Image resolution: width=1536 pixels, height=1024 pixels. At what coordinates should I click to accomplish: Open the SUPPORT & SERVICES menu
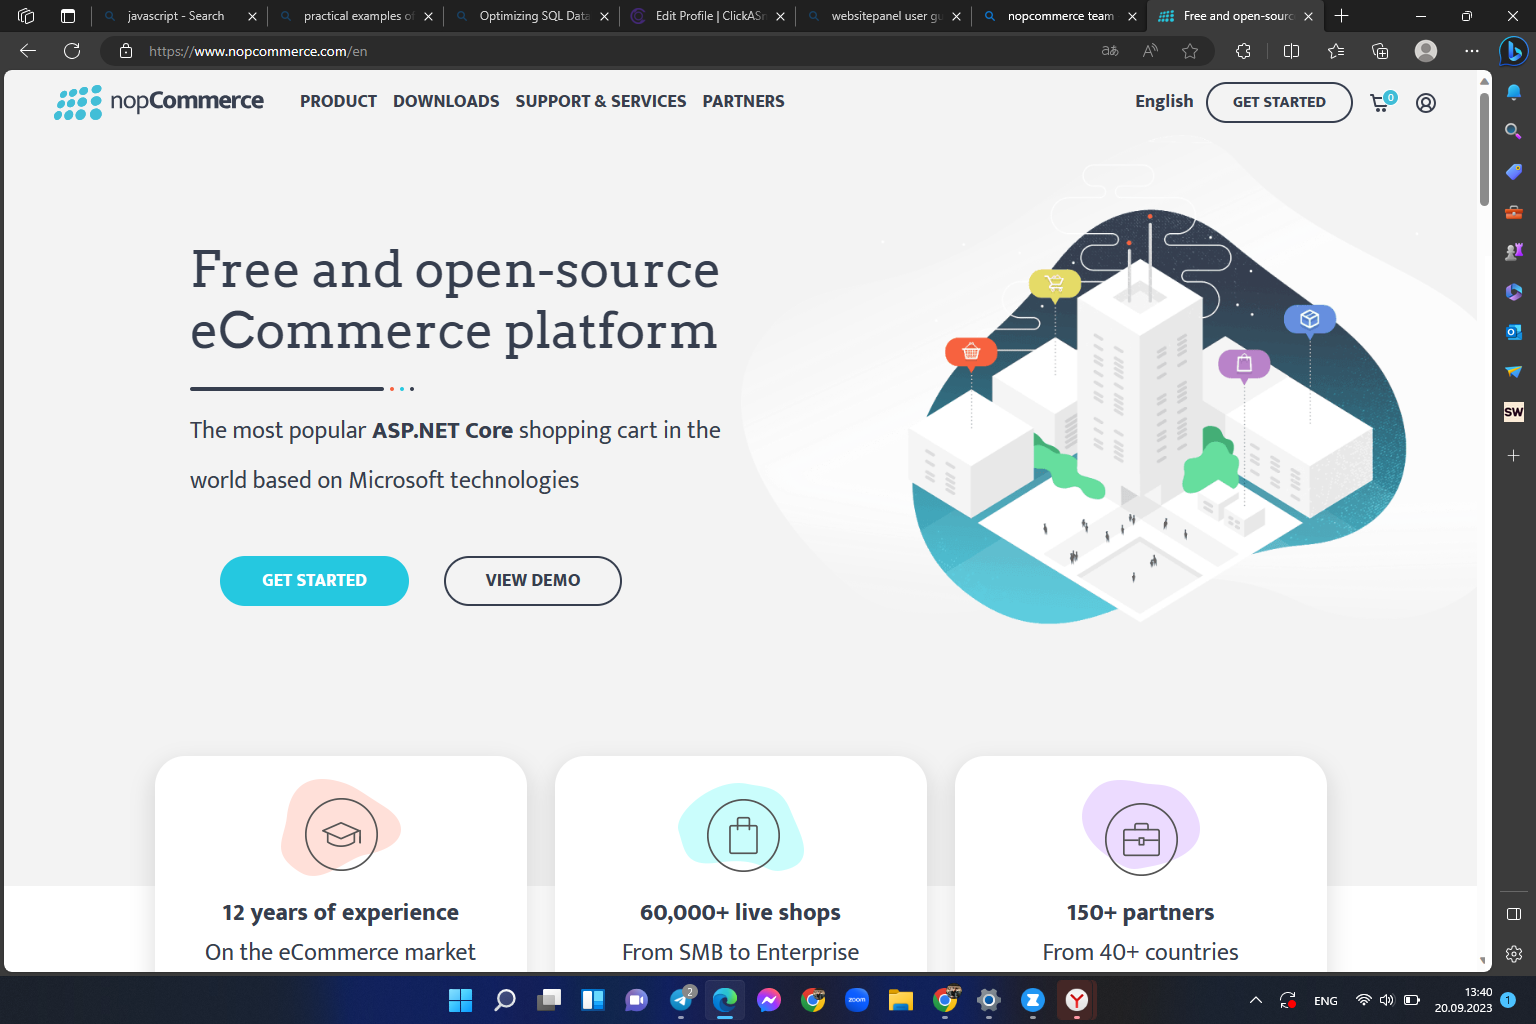[x=601, y=102]
